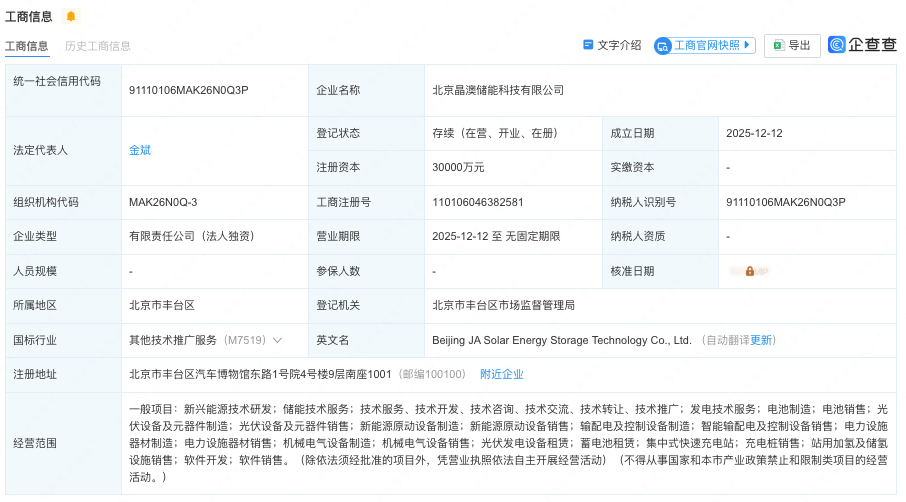Click the lock icon in 核准日期
Image resolution: width=906 pixels, height=502 pixels.
click(749, 271)
